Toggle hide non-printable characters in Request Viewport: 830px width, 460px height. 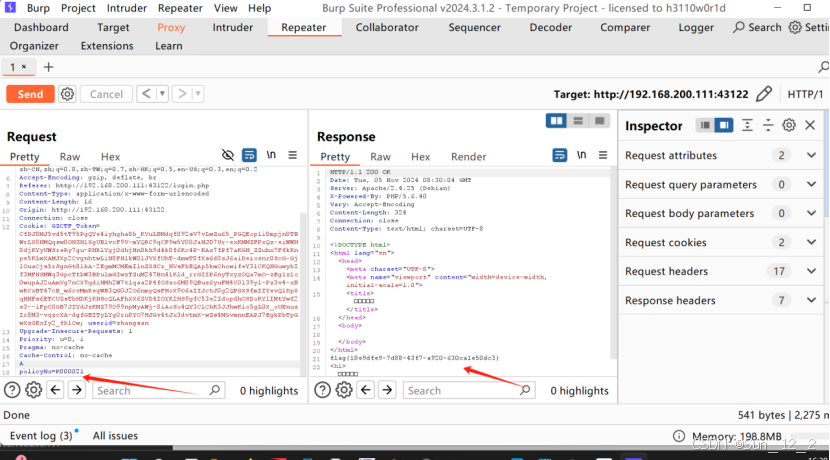click(228, 155)
